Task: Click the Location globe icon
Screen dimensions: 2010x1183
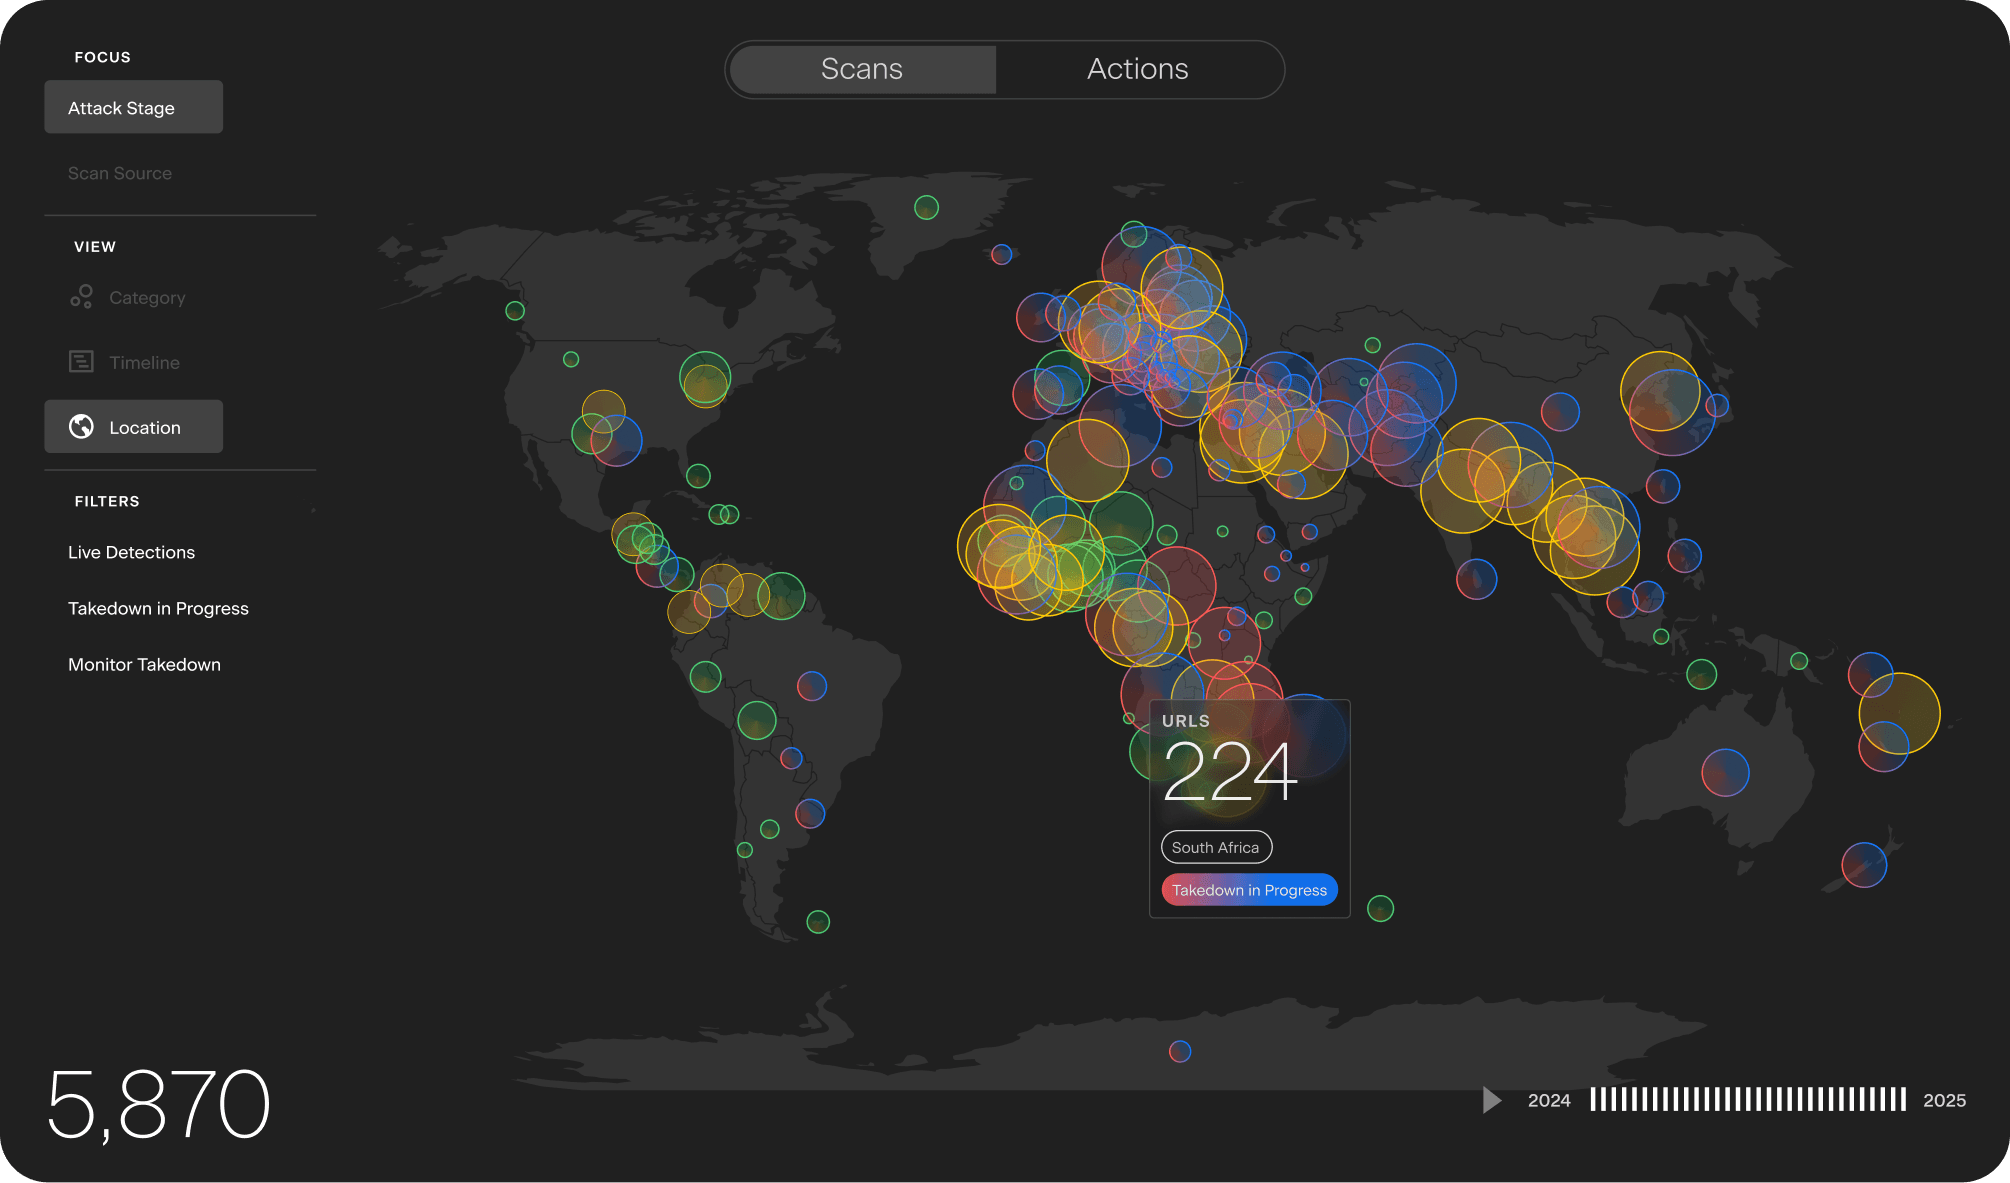Action: [81, 427]
